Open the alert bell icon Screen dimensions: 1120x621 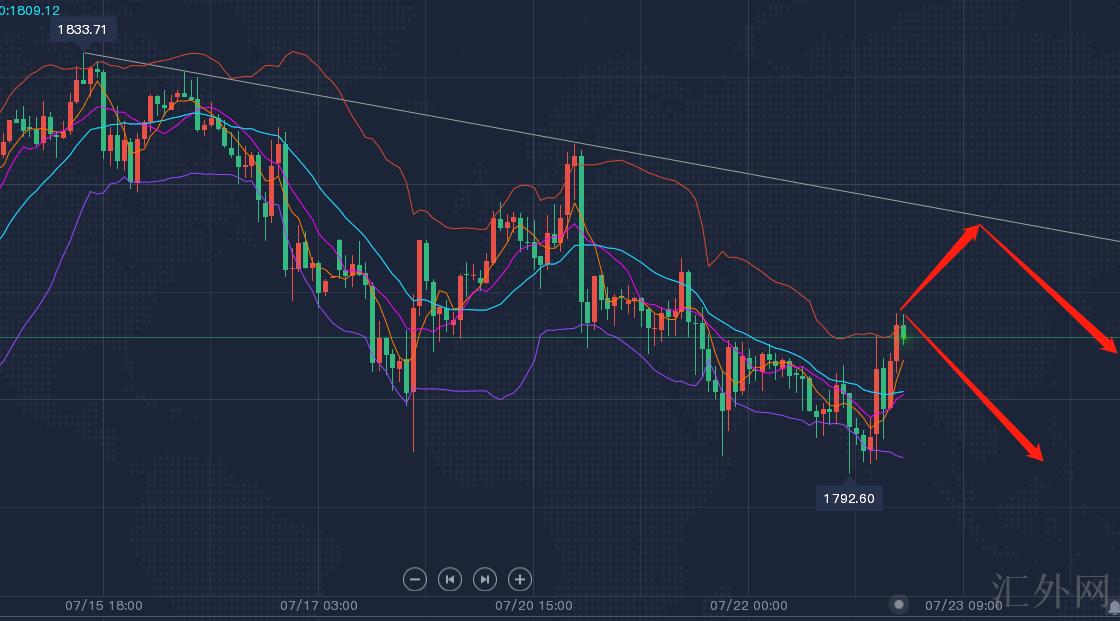1114,607
